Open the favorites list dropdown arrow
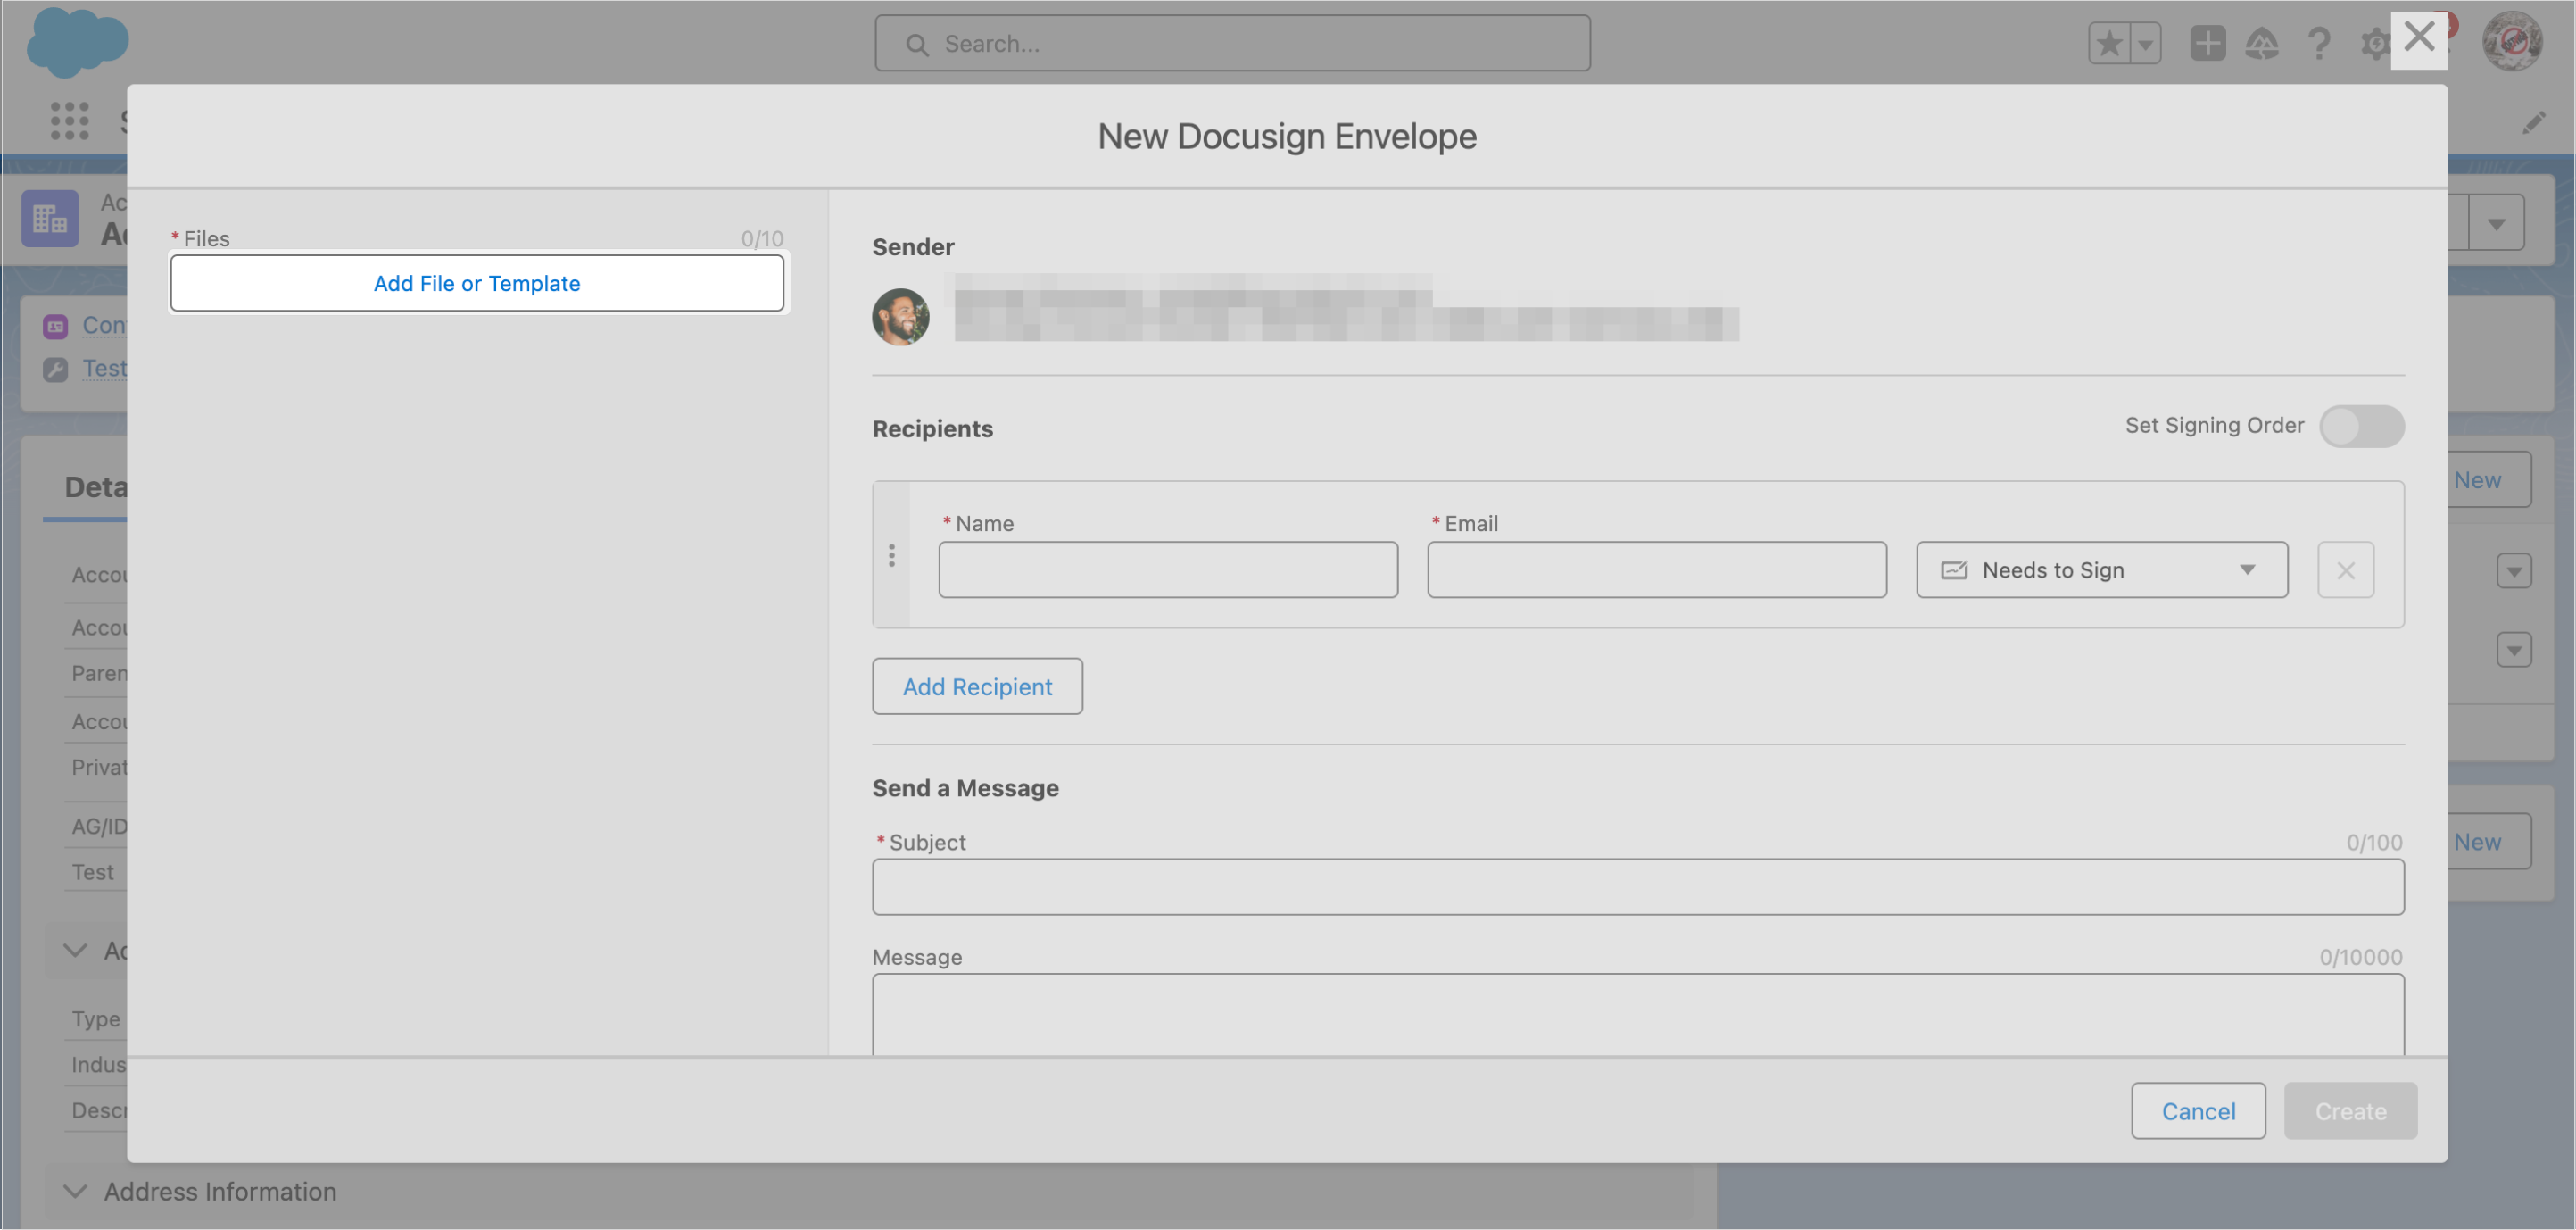Viewport: 2576px width, 1230px height. point(2143,43)
